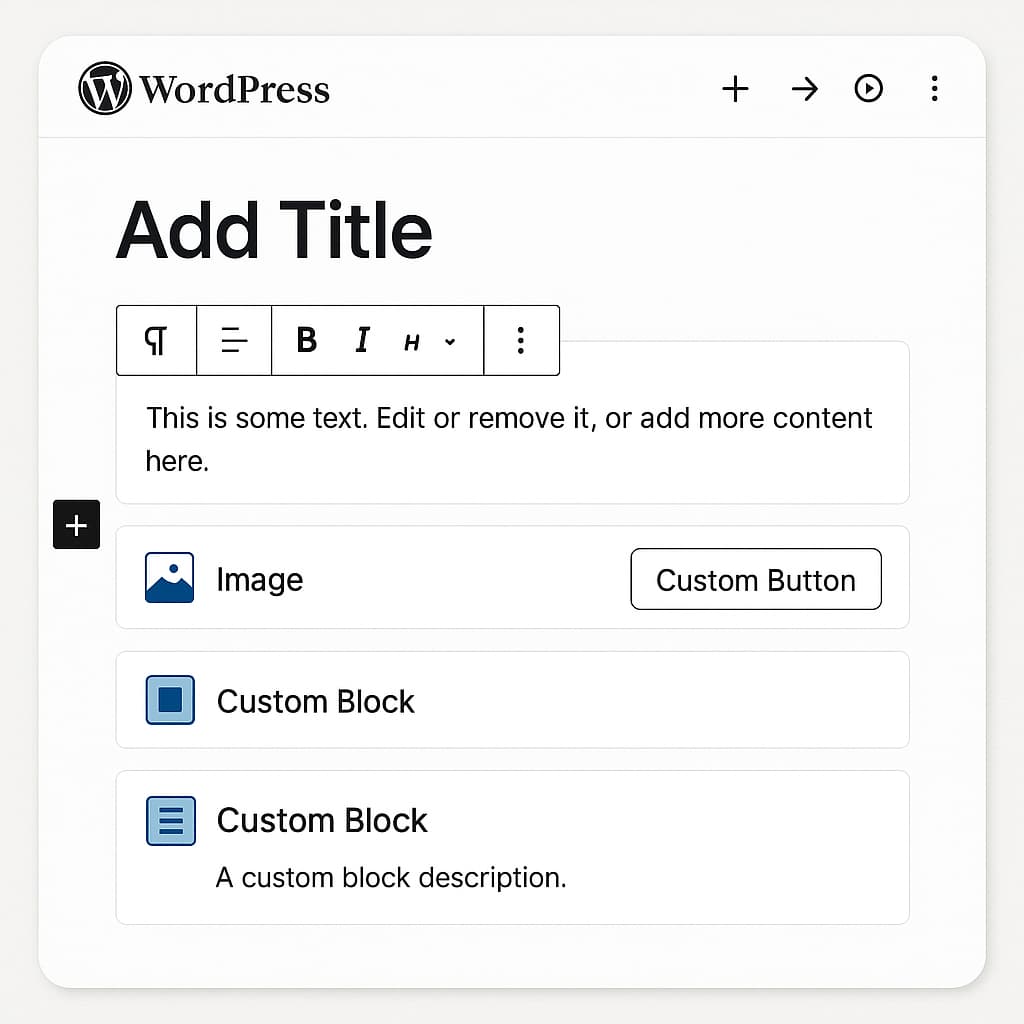The height and width of the screenshot is (1024, 1024).
Task: Open the header three-dot options menu
Action: tap(934, 89)
